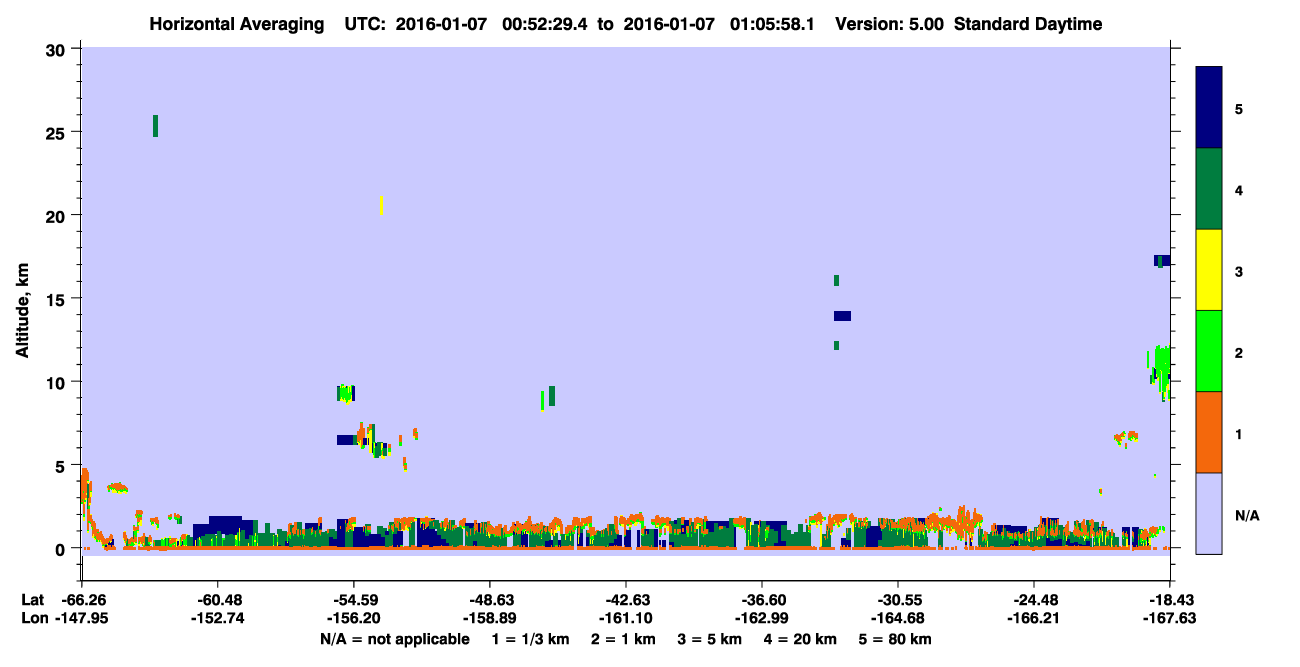This screenshot has height=667, width=1300.
Task: Click the orange level 1 colorbar segment
Action: click(x=1209, y=432)
